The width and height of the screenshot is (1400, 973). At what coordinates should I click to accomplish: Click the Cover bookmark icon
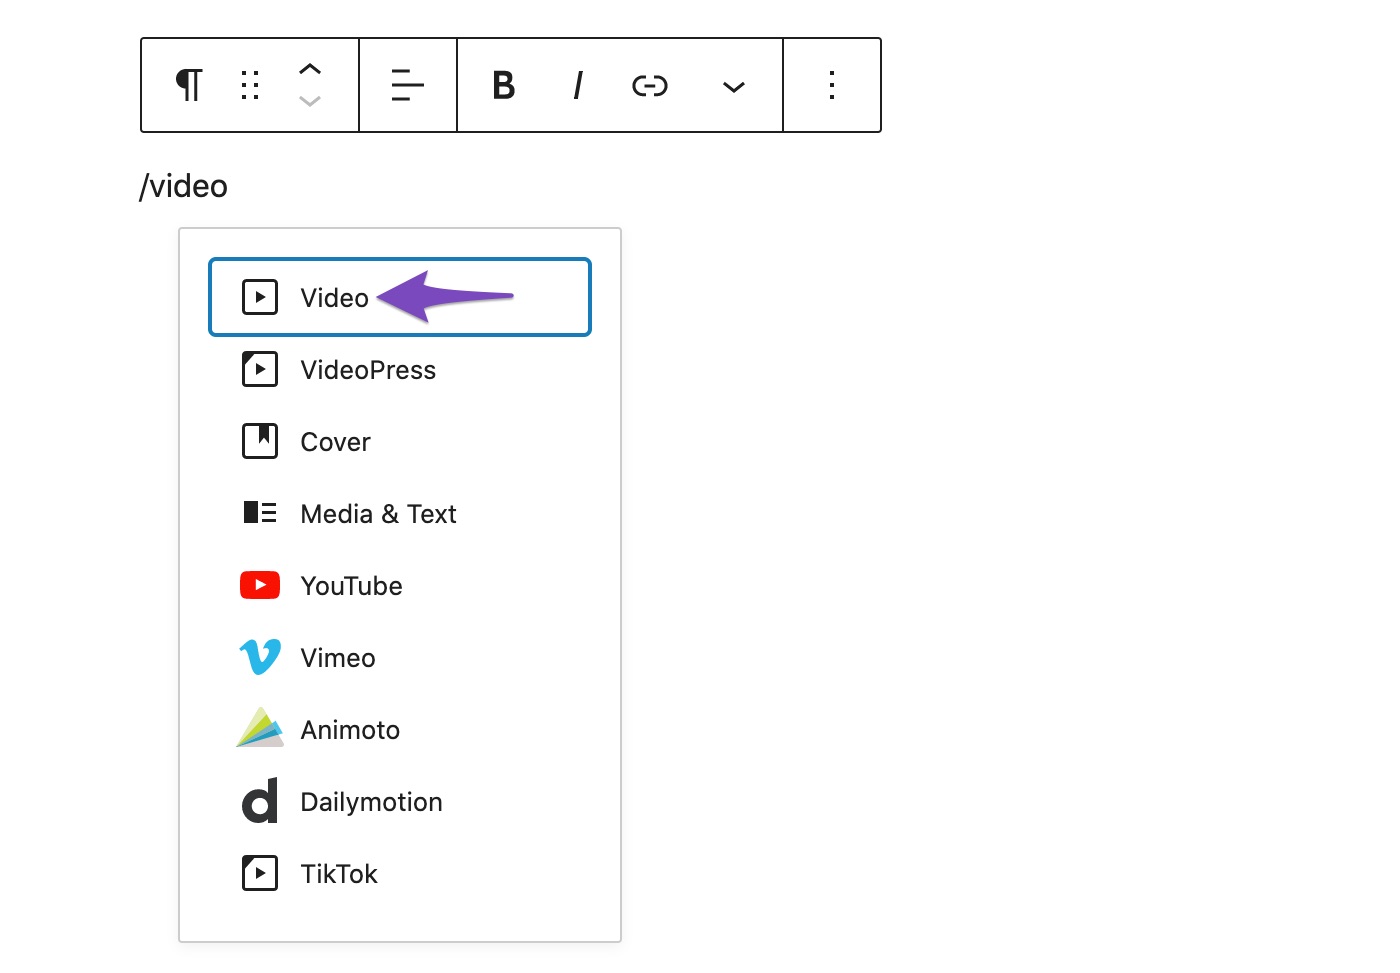(x=260, y=441)
